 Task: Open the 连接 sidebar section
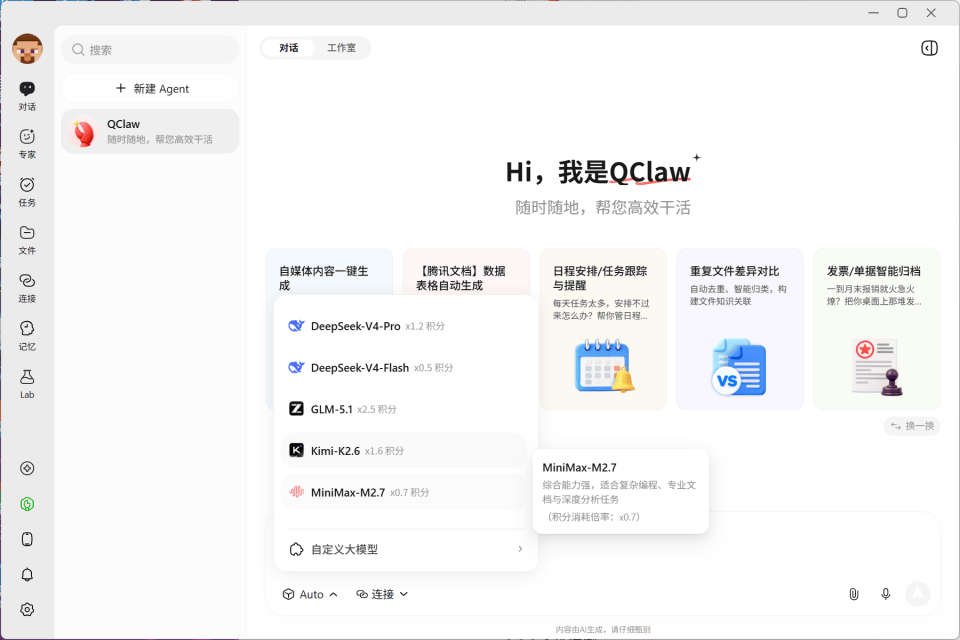(x=27, y=288)
